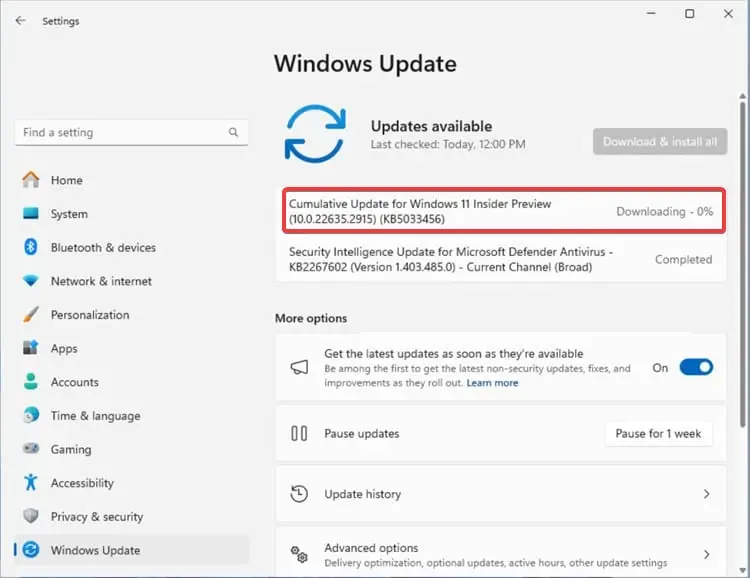Turn off the get latest updates toggle
This screenshot has height=578, width=750.
click(x=696, y=367)
